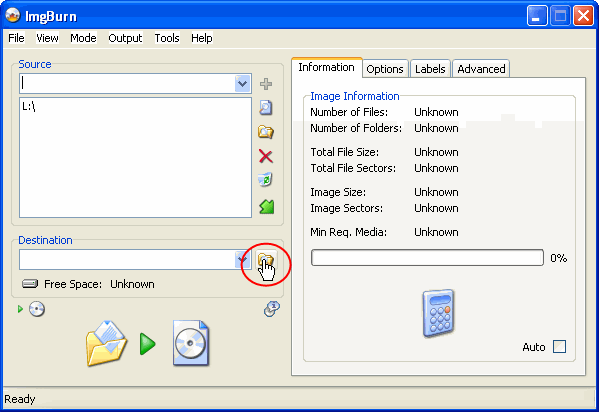599x412 pixels.
Task: Click the plus icon to add source
Action: pos(266,84)
